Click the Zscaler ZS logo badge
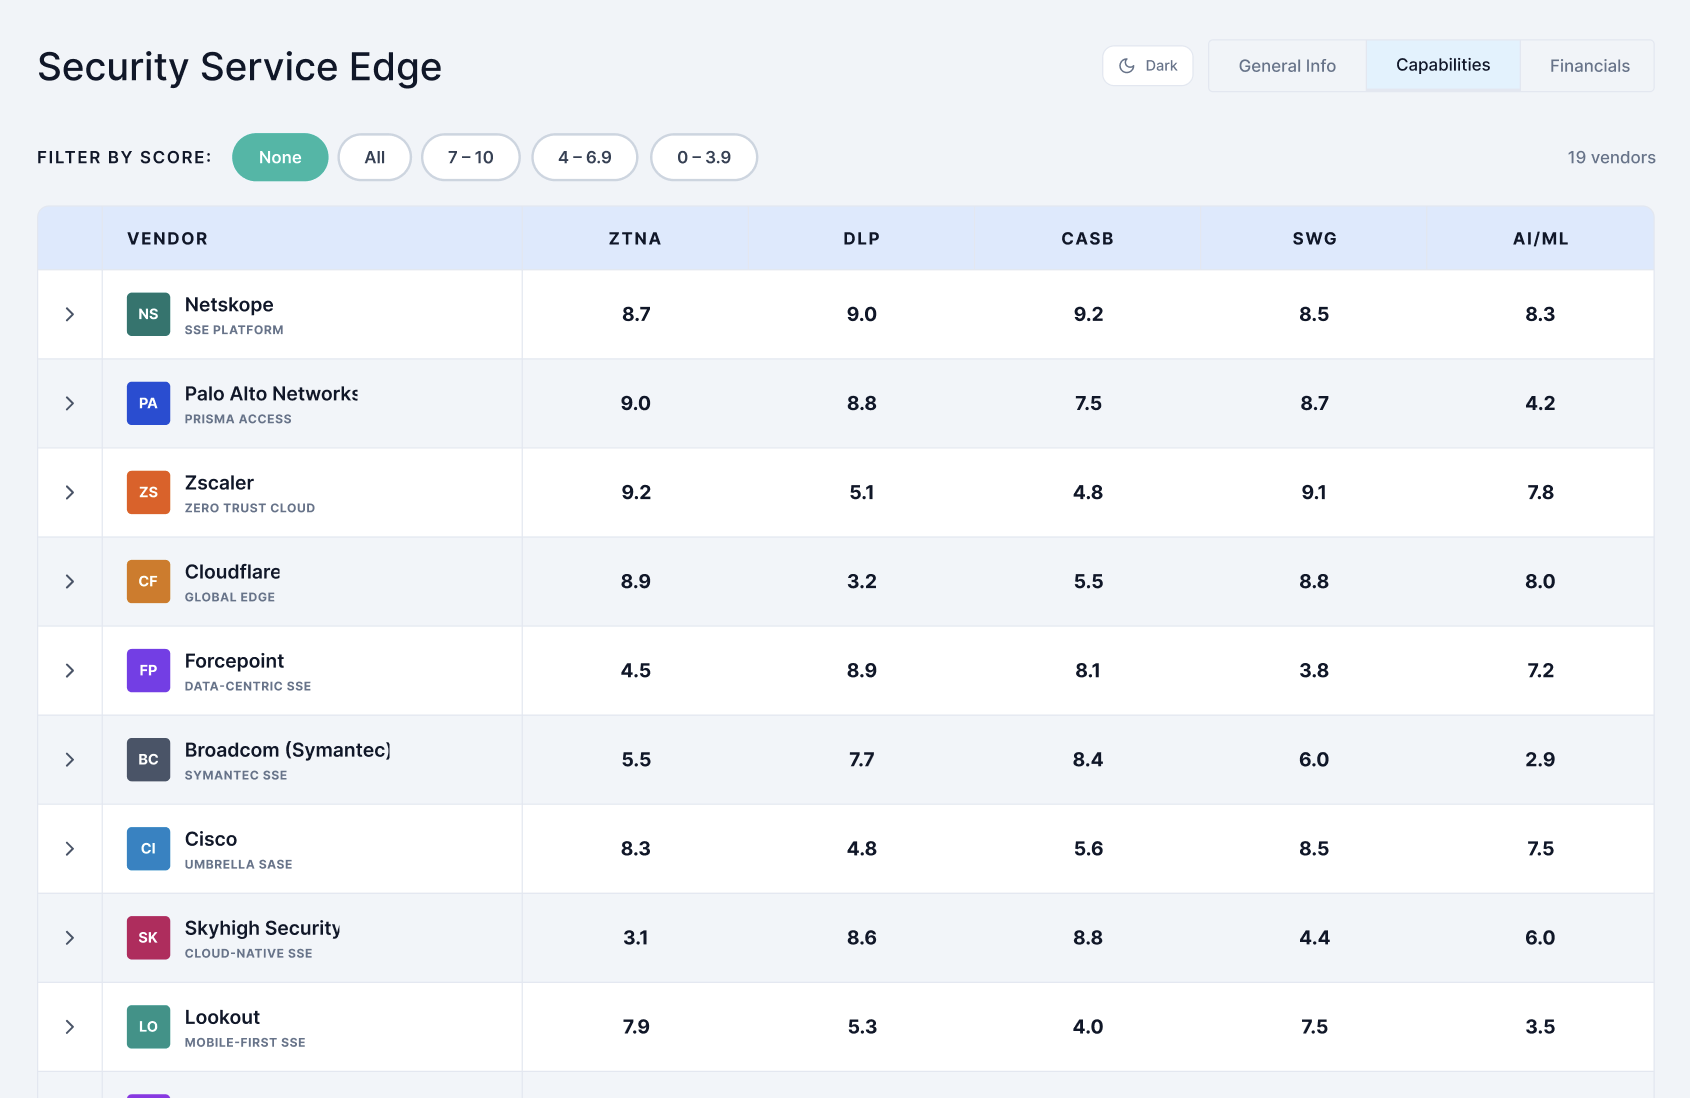Viewport: 1690px width, 1098px height. pos(148,492)
